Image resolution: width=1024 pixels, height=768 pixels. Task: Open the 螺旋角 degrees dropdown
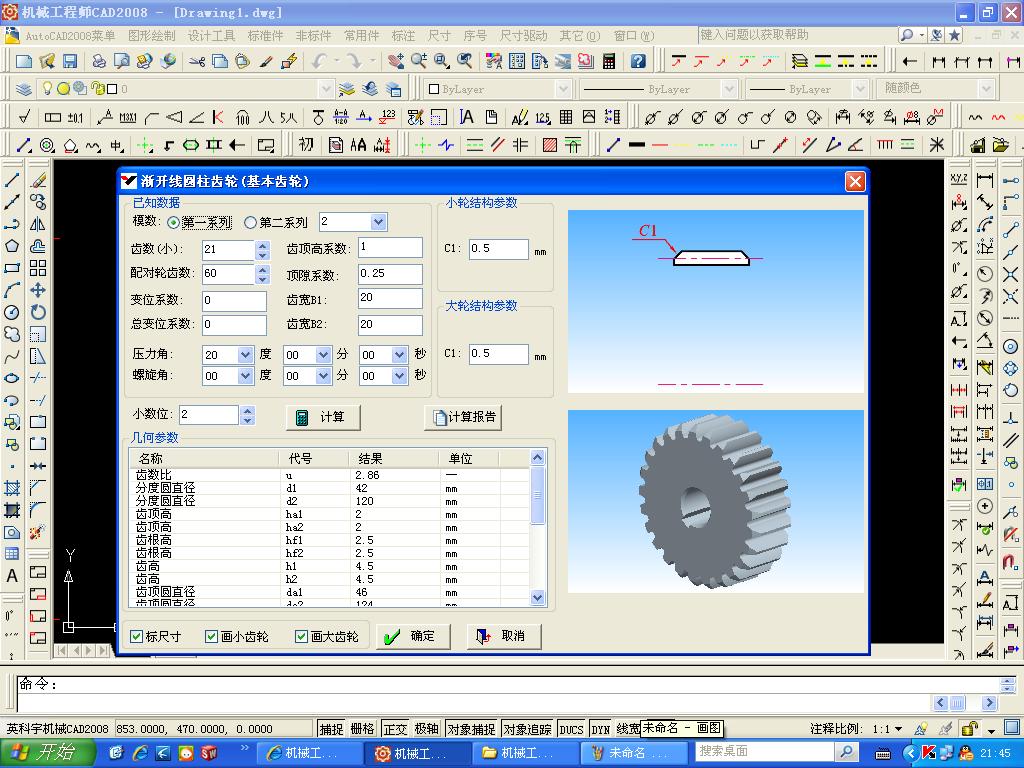pyautogui.click(x=245, y=376)
